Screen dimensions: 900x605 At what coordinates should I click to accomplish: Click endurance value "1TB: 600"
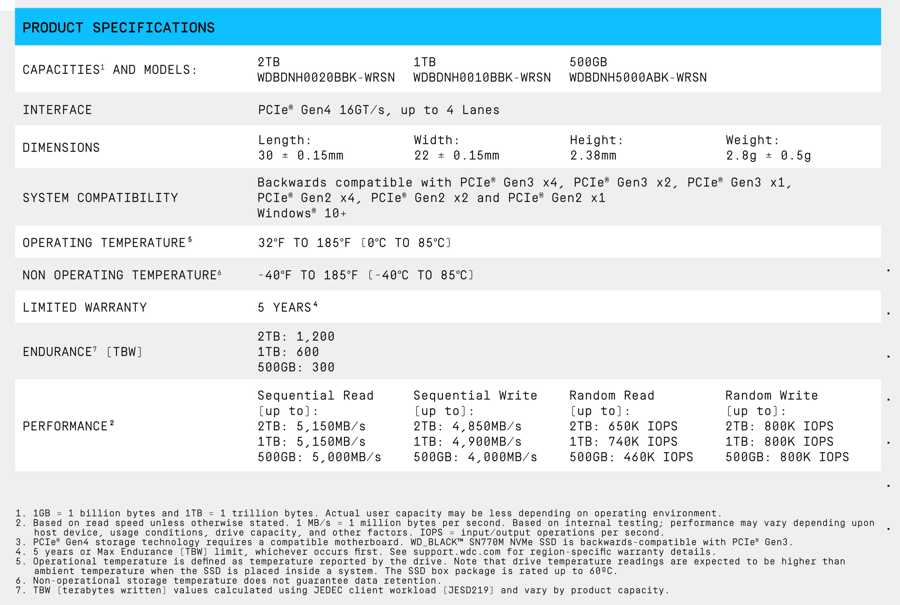click(288, 352)
